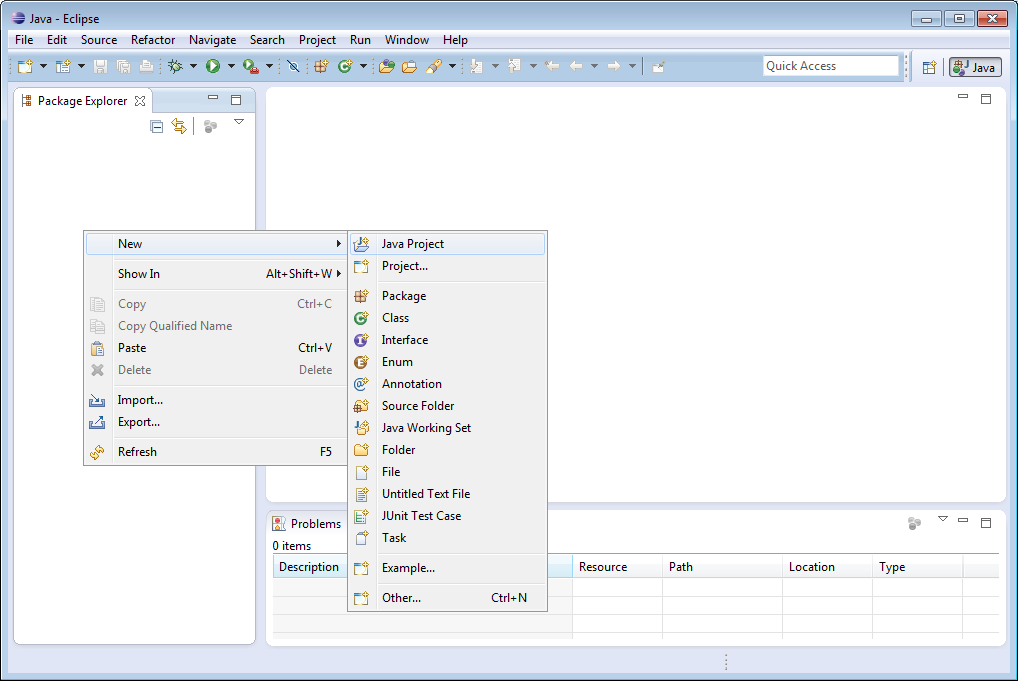The width and height of the screenshot is (1018, 681).
Task: Open the Help menu
Action: 455,40
